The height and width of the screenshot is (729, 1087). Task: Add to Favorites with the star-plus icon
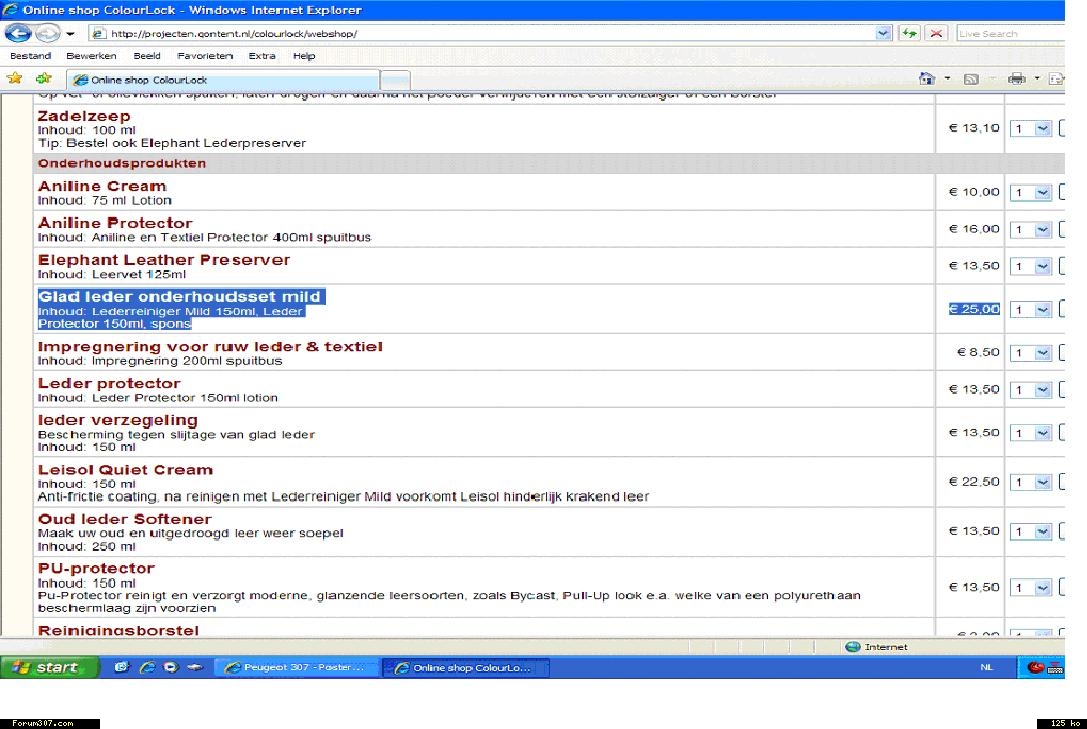[x=44, y=78]
